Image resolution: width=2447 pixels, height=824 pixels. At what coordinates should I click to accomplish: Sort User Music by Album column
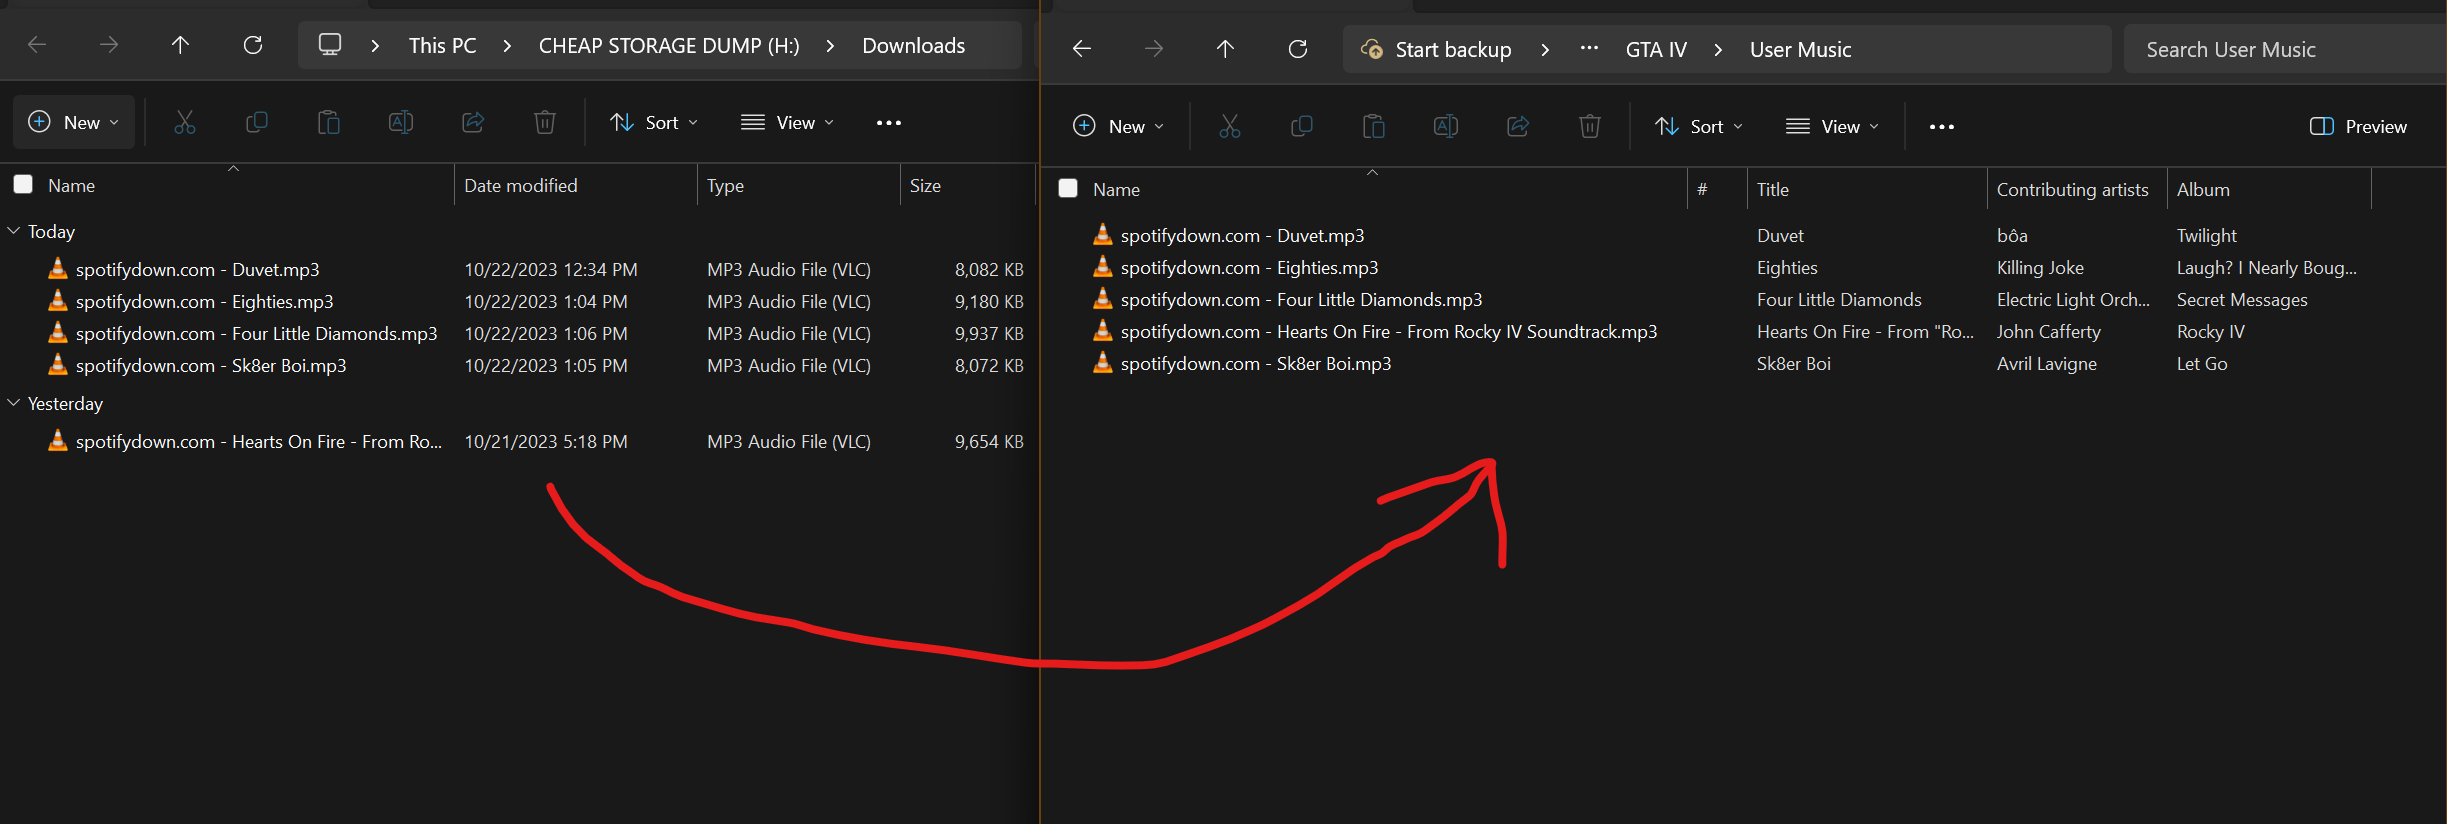(x=2269, y=189)
